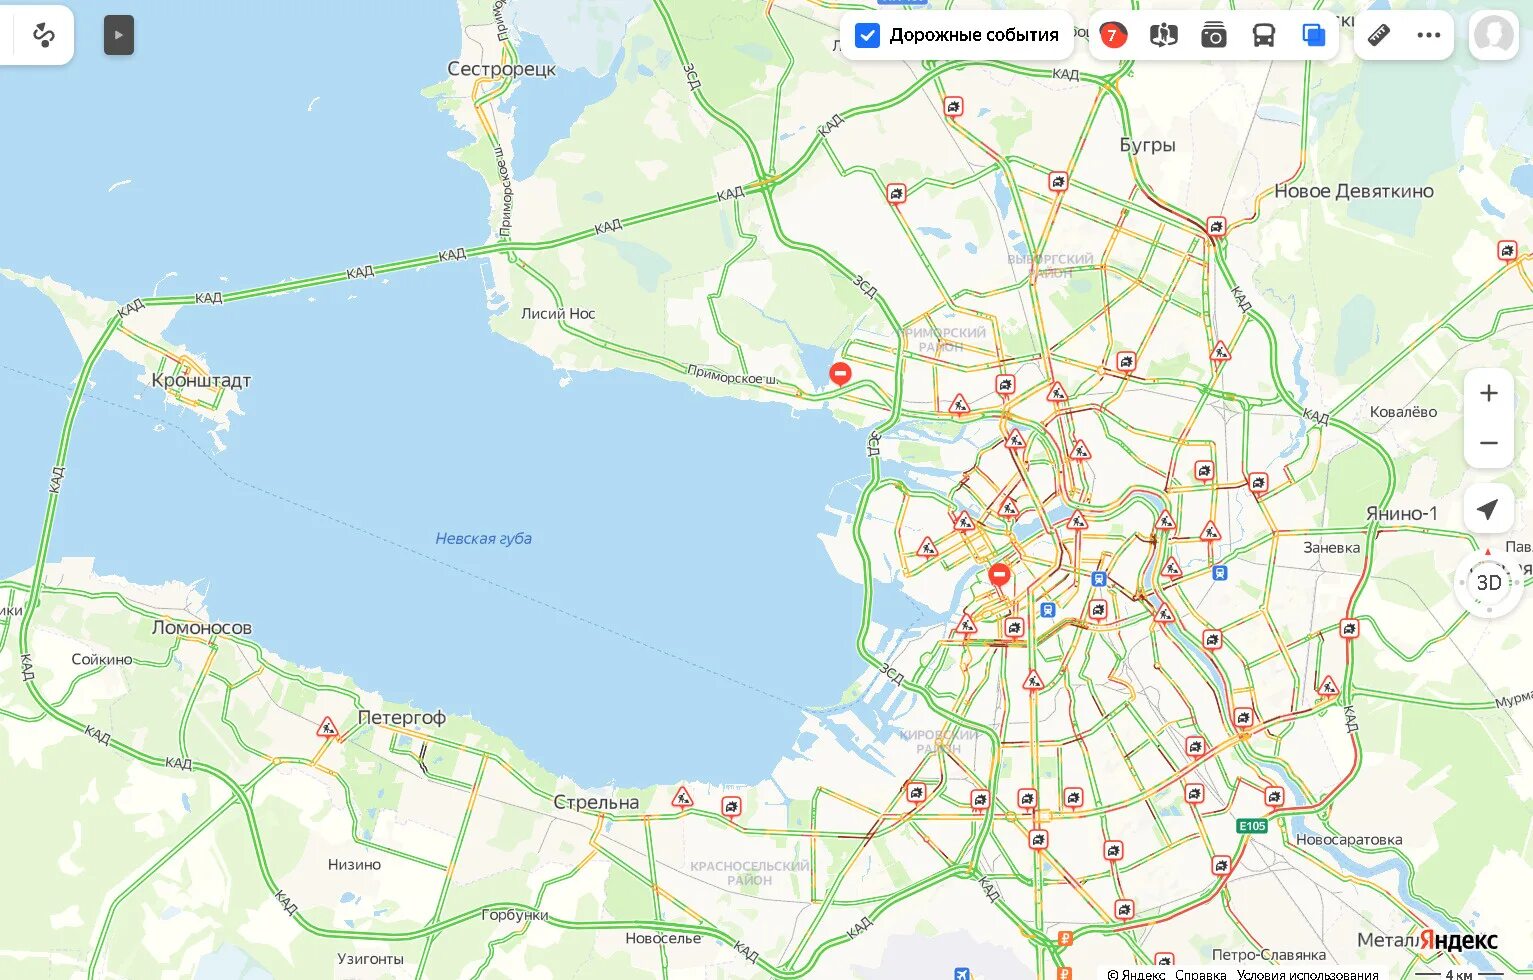Open the map layers selector

pos(1313,36)
